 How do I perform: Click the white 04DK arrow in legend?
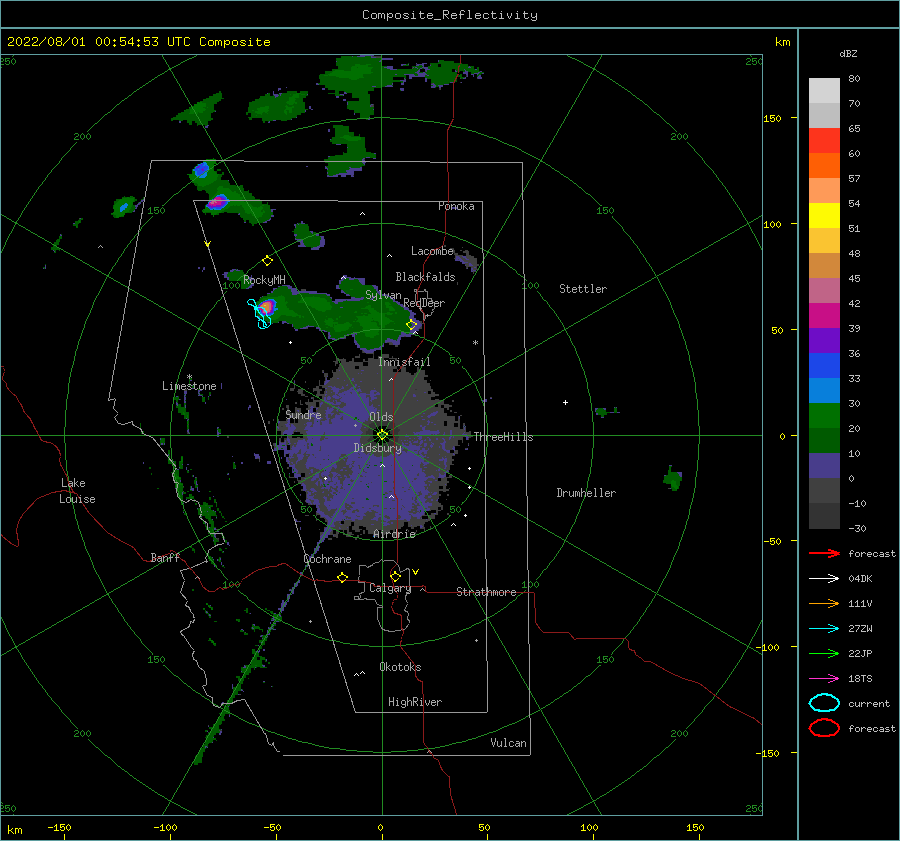(824, 578)
